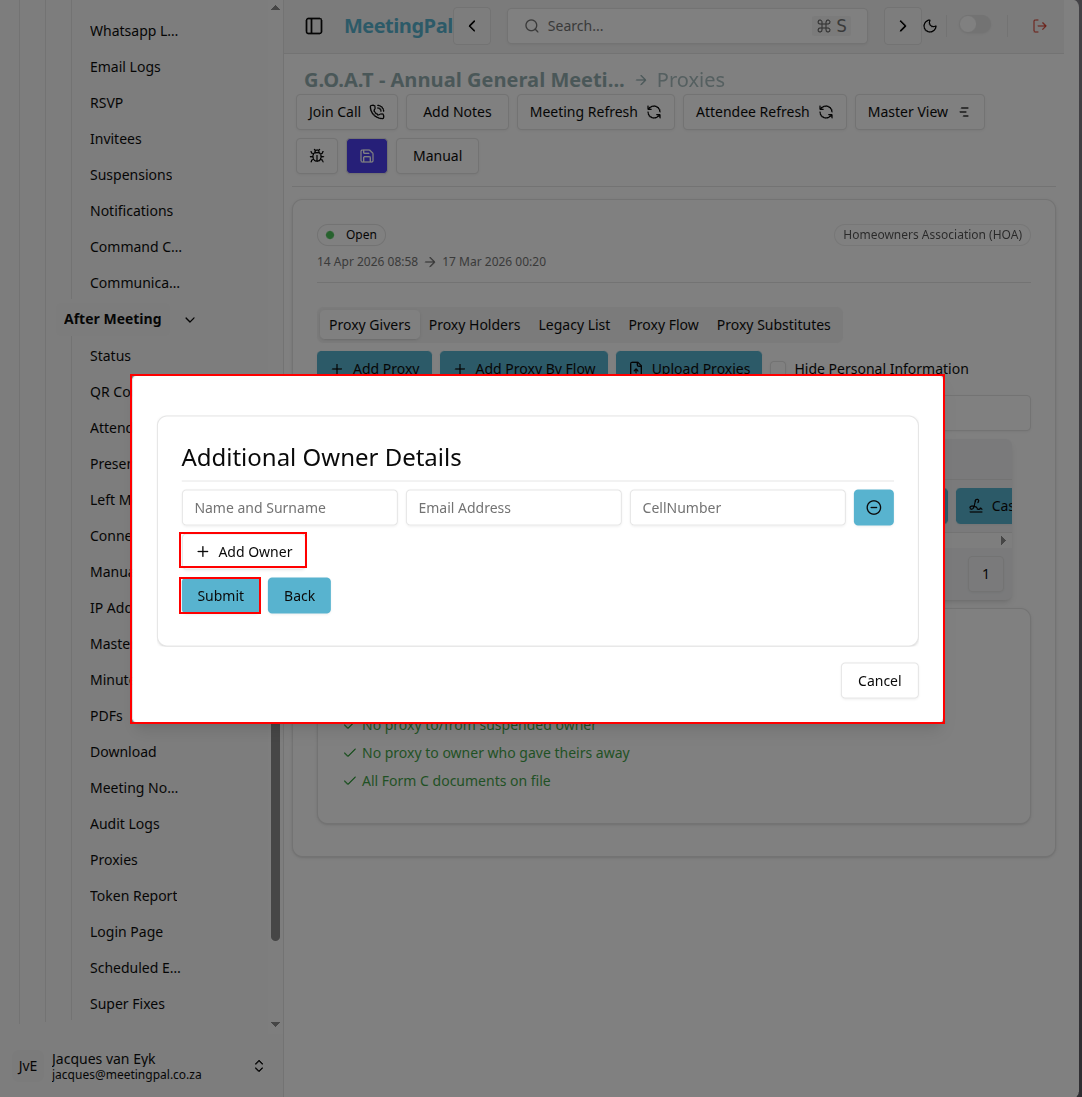
Task: Click the bug debug icon button
Action: (317, 155)
